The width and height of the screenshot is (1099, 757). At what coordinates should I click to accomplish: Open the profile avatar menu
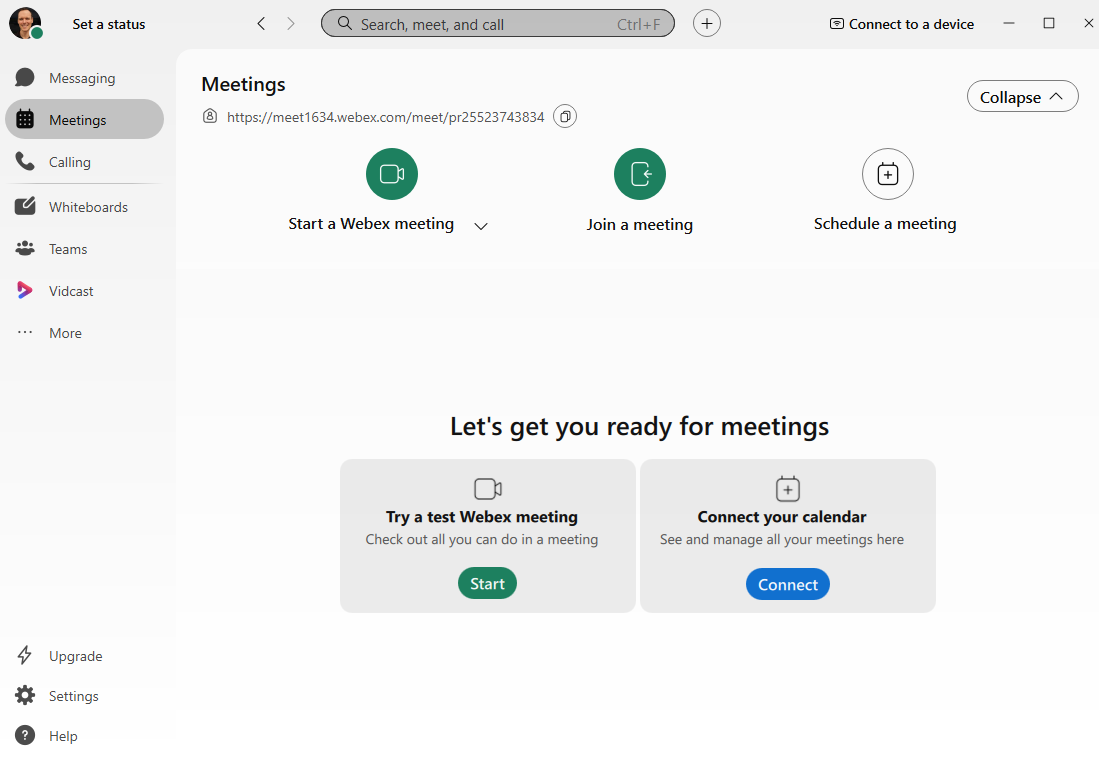[x=25, y=22]
